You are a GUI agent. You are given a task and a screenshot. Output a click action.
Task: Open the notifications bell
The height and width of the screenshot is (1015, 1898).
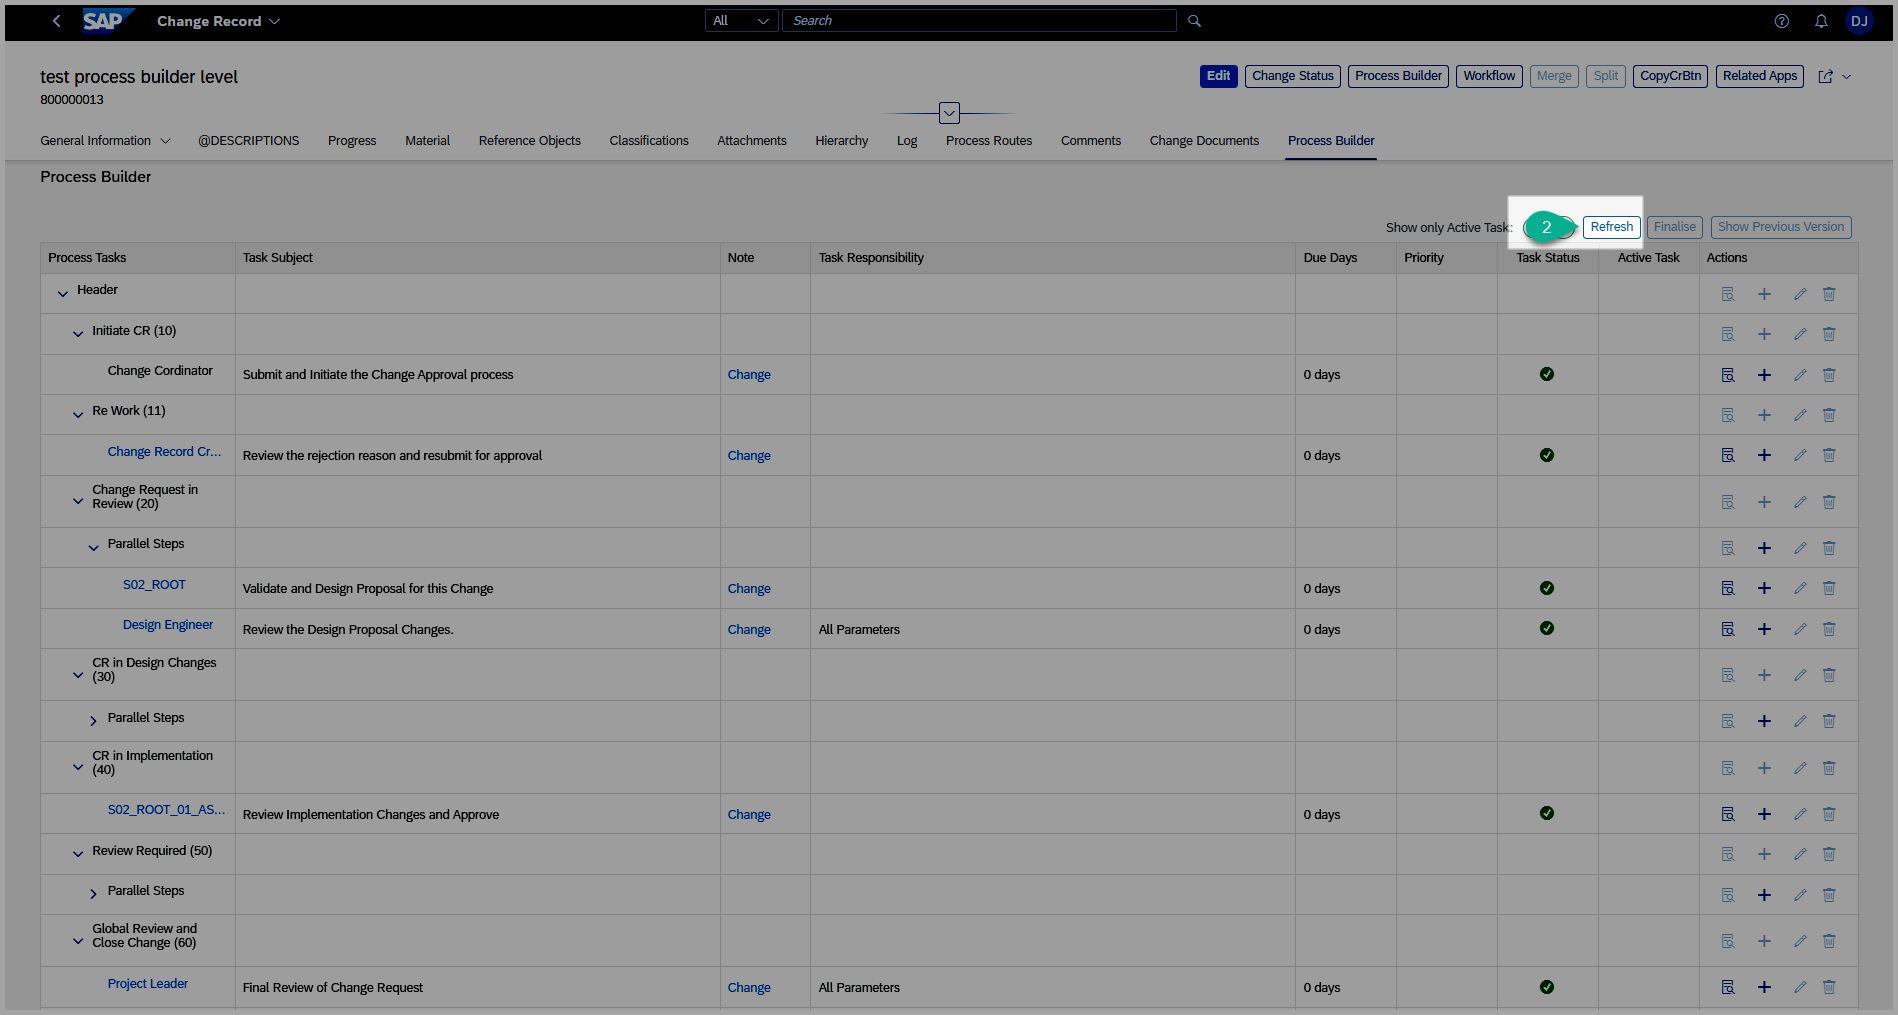pos(1821,21)
